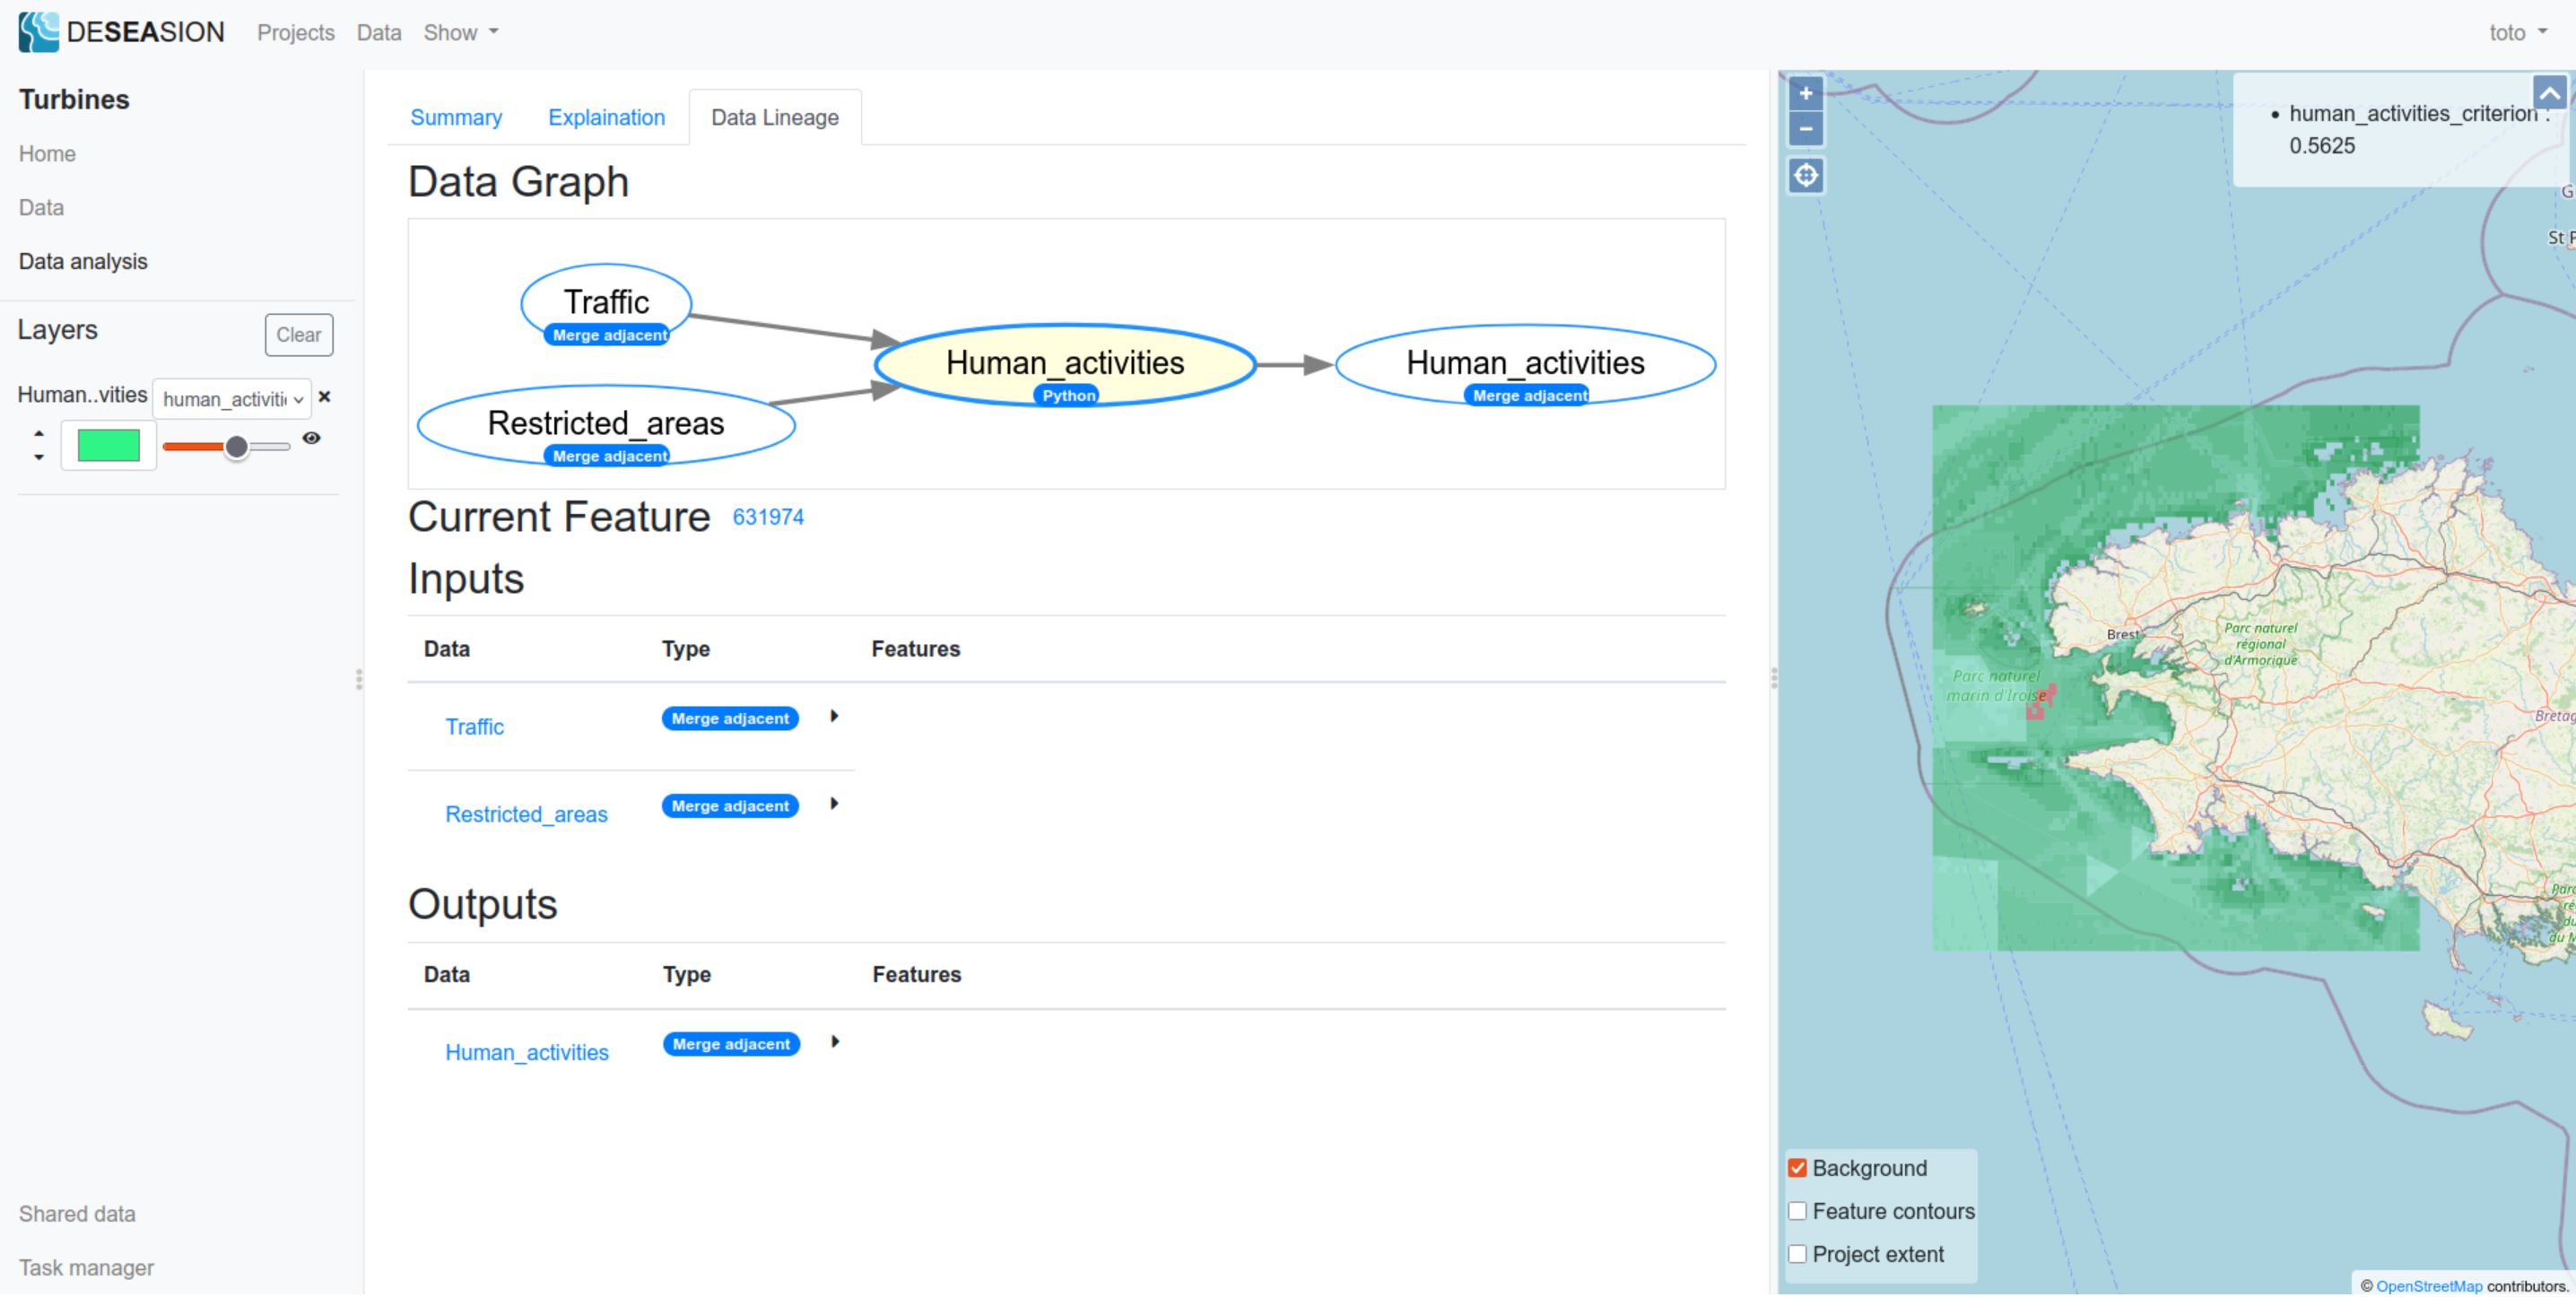Switch to the Explaination tab

click(606, 117)
